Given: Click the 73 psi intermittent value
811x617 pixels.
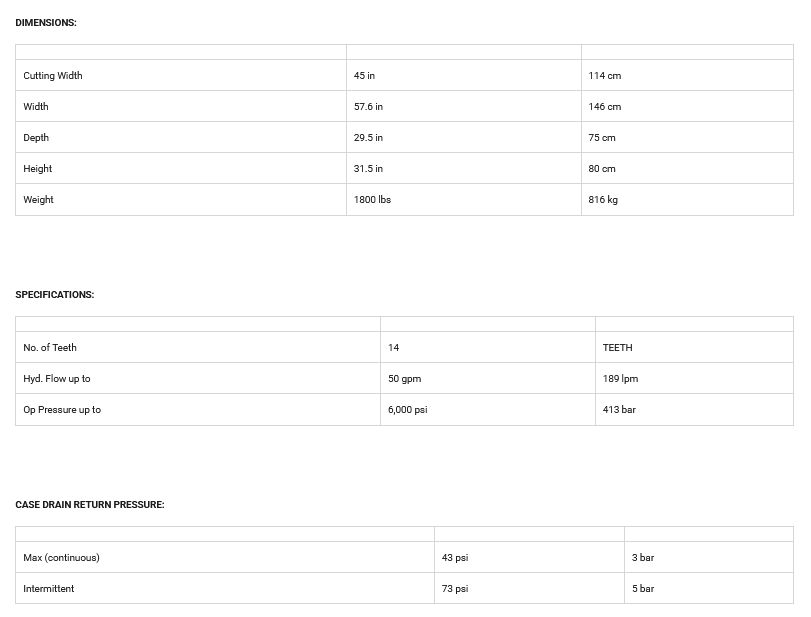Looking at the screenshot, I should (x=455, y=589).
